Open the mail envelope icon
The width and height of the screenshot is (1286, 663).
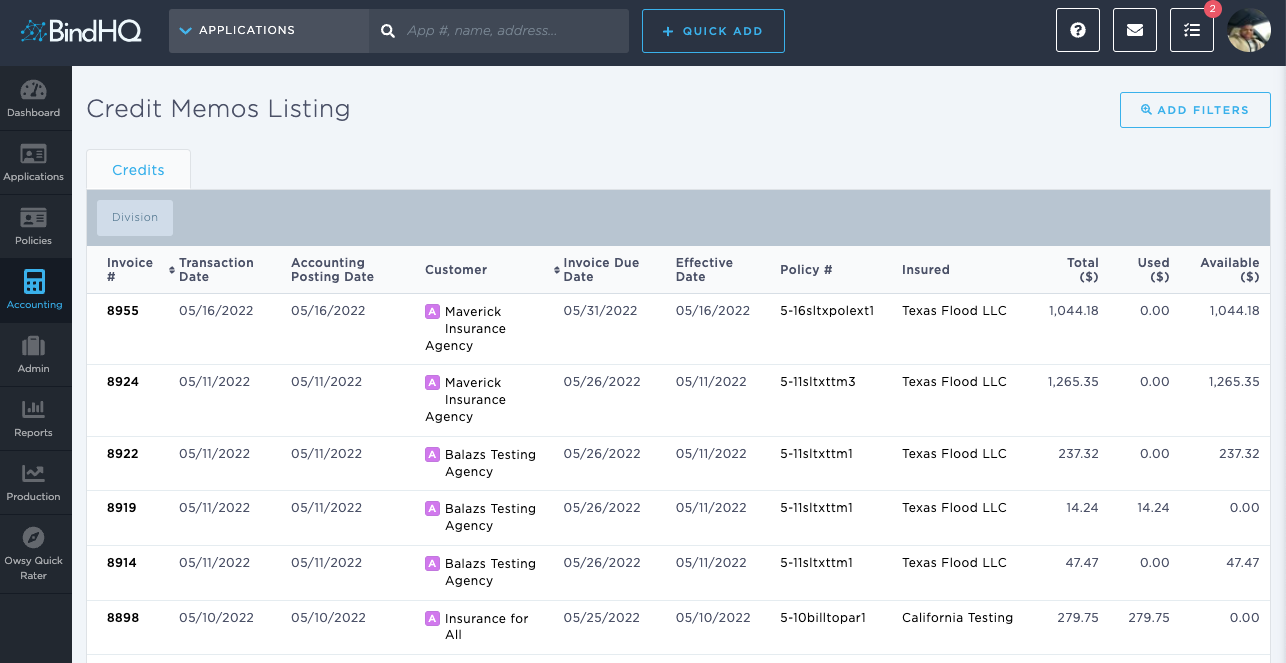1135,31
